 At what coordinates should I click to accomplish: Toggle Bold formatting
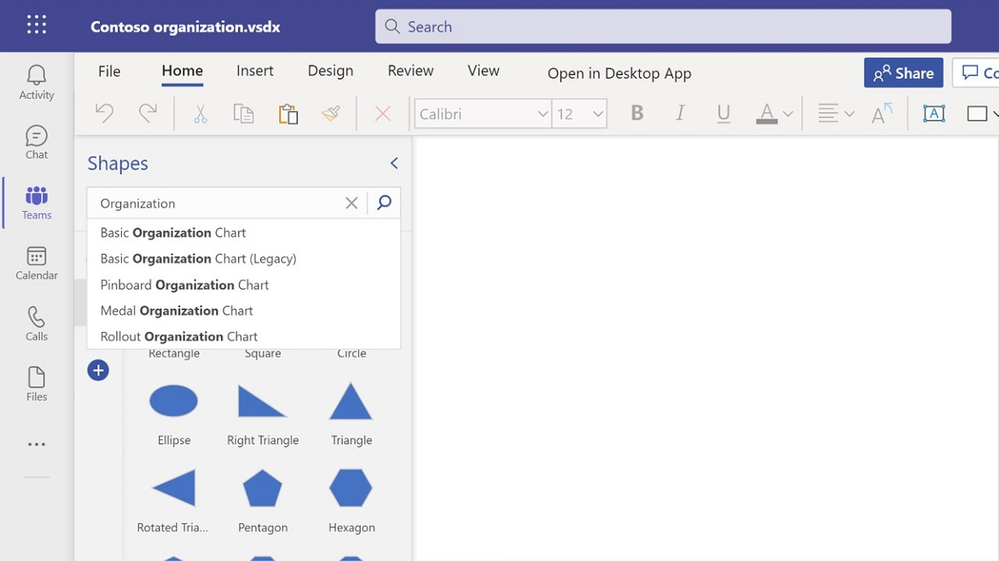coord(636,113)
